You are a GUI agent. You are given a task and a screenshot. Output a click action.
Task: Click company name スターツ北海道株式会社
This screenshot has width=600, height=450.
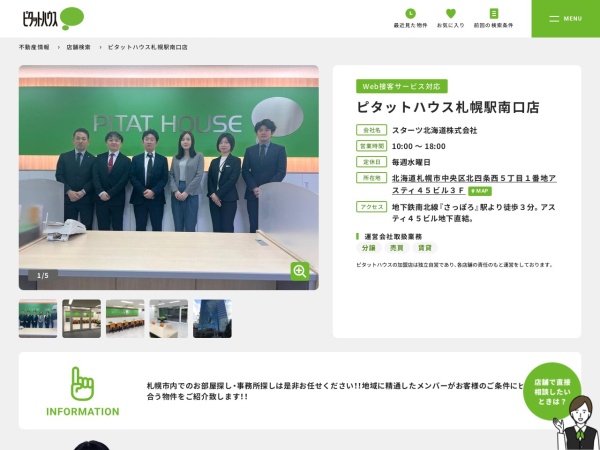tap(434, 130)
